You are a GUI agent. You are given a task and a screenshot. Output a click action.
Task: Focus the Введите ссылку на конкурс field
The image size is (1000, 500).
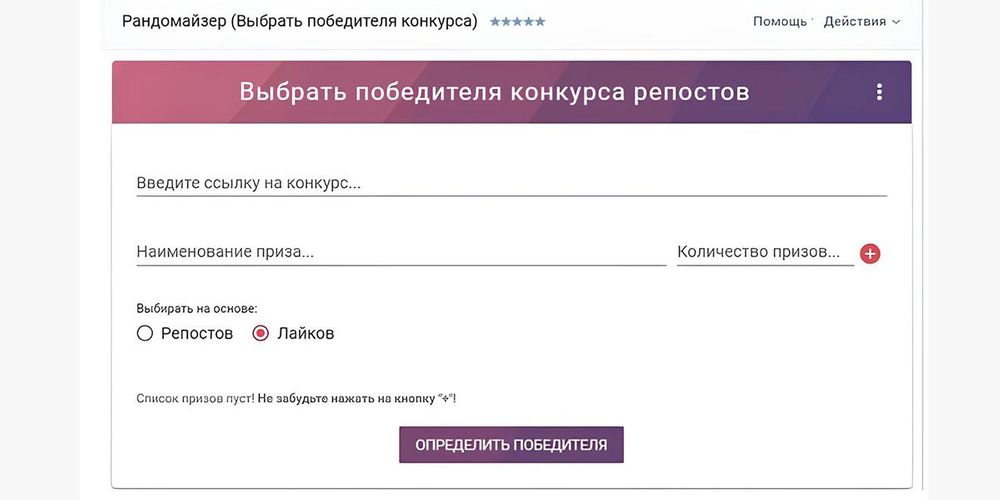click(510, 184)
